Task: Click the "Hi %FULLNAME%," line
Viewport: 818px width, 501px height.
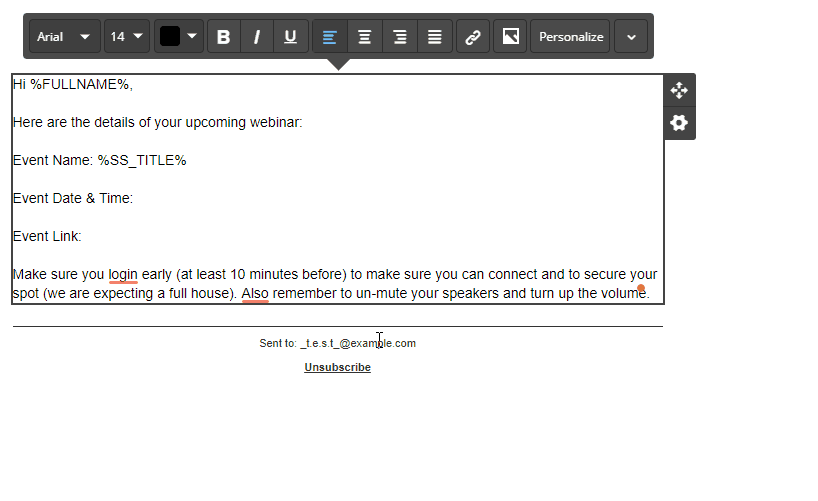Action: pos(73,85)
